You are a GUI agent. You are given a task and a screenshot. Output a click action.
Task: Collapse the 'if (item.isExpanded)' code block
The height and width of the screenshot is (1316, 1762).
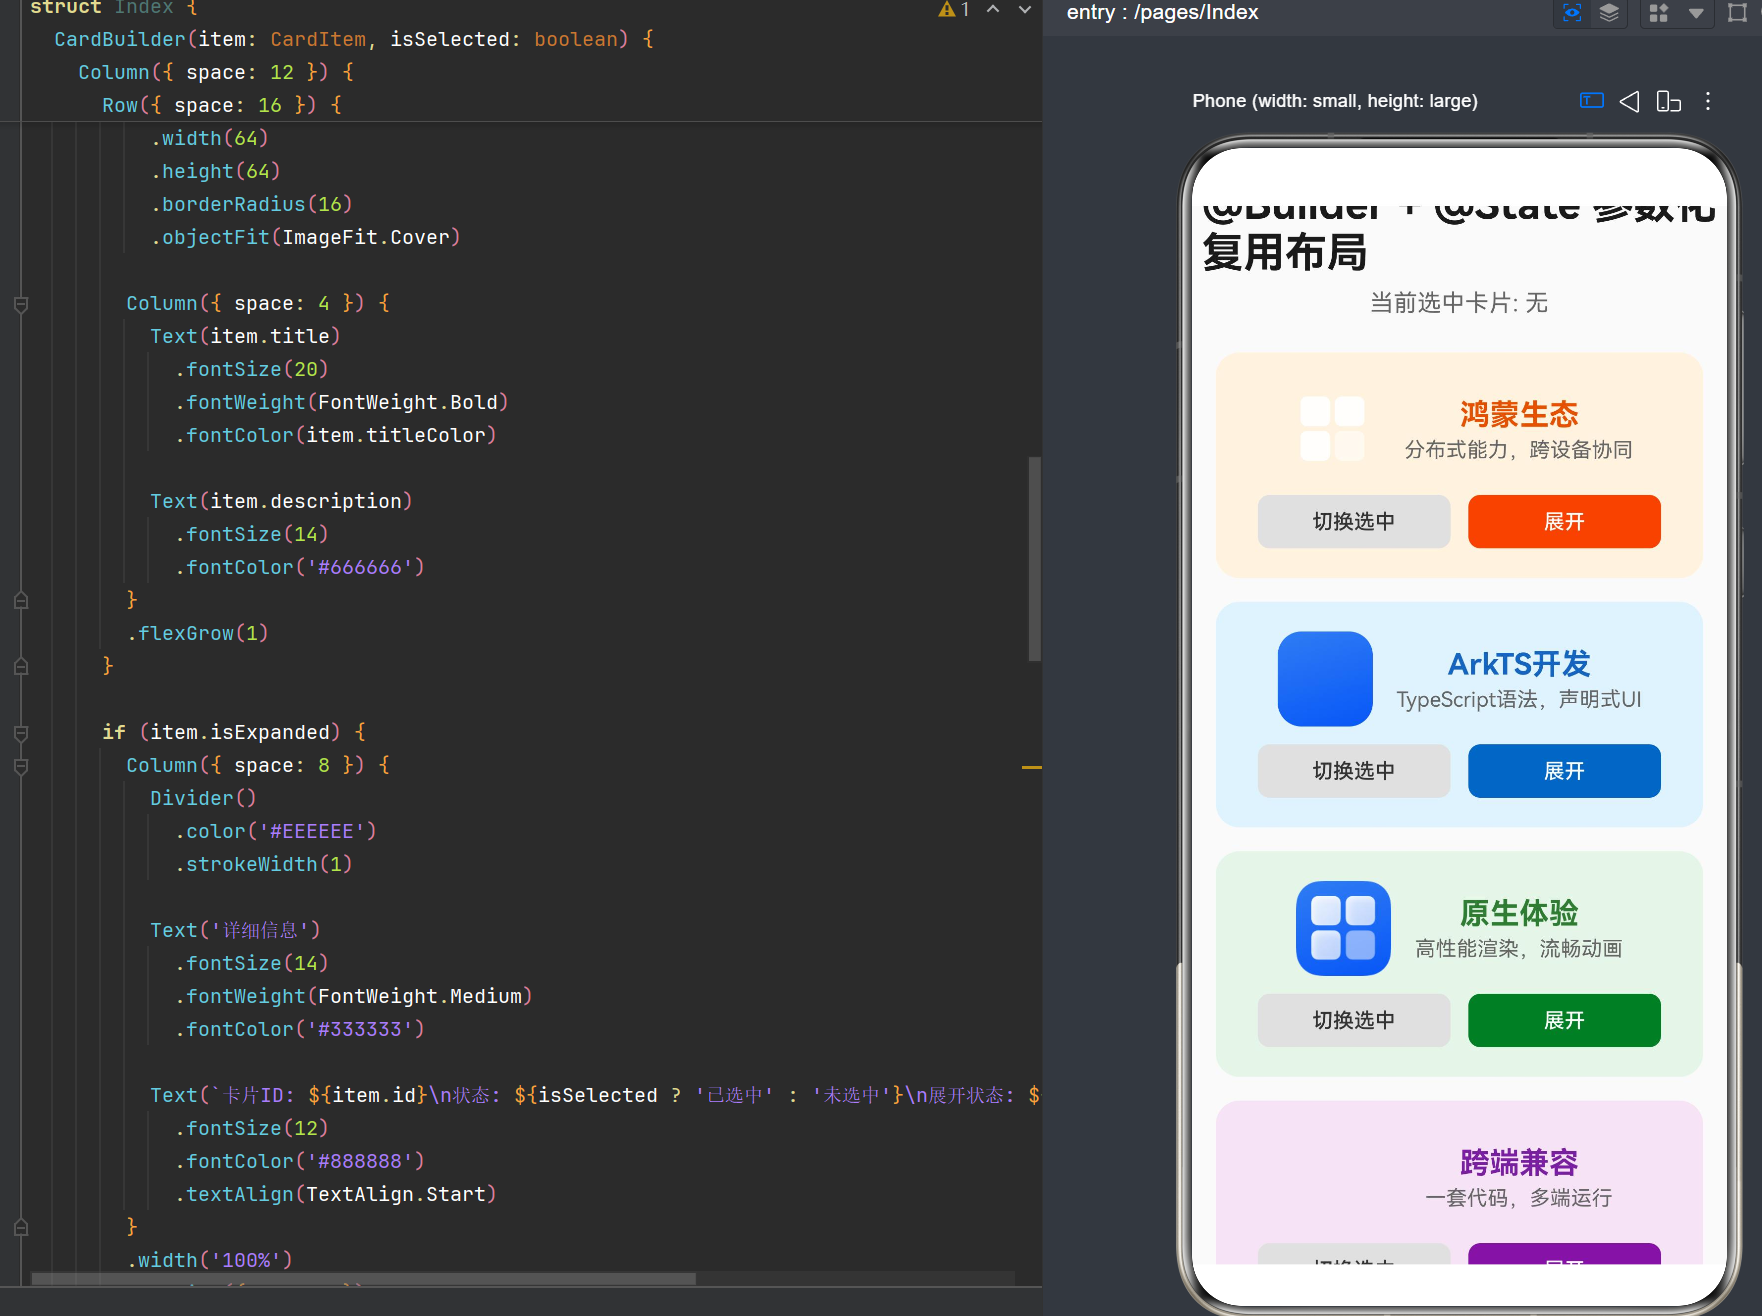(x=21, y=733)
